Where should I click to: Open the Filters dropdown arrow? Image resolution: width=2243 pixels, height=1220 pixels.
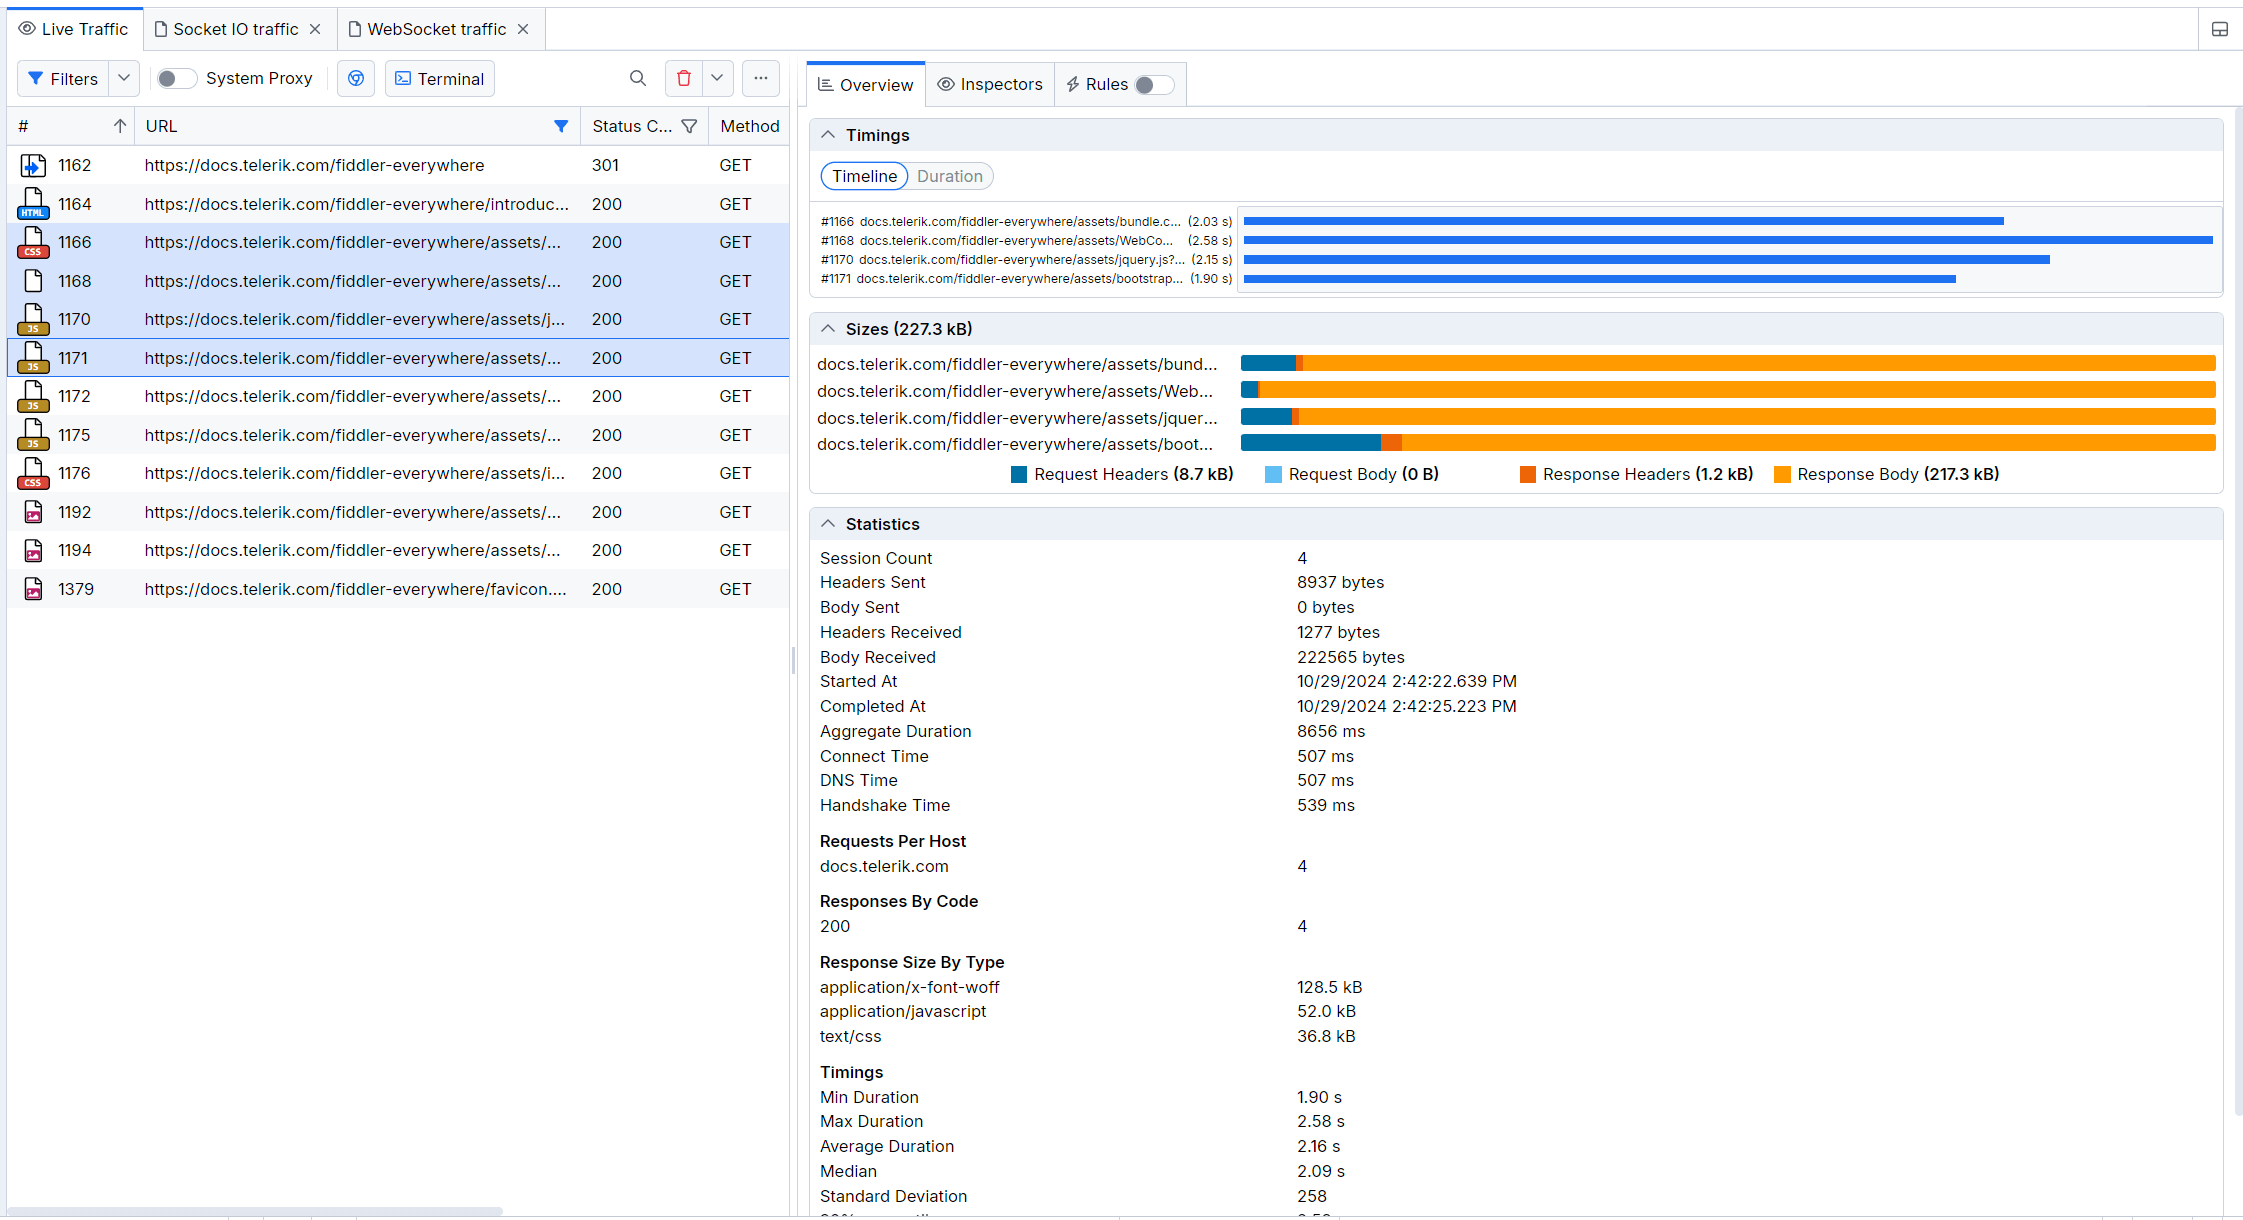coord(124,78)
